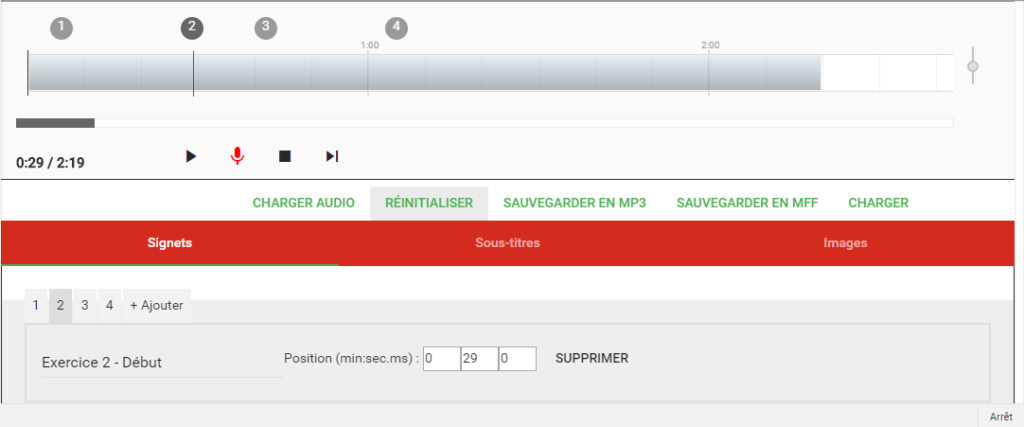This screenshot has width=1024, height=427.
Task: Stop audio playback
Action: click(285, 156)
